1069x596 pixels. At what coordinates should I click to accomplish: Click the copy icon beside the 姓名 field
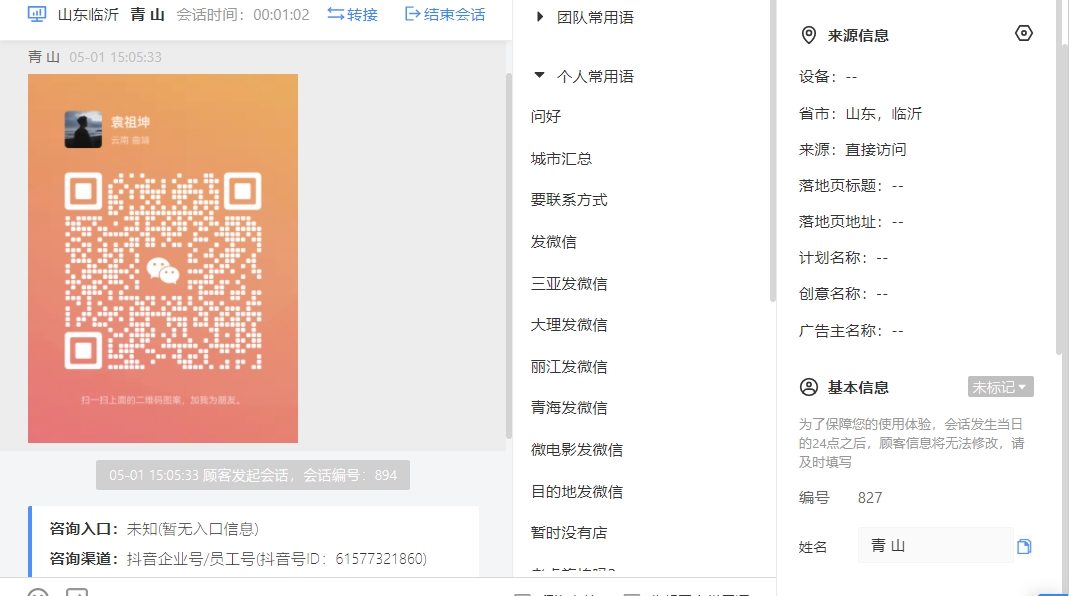(1024, 546)
